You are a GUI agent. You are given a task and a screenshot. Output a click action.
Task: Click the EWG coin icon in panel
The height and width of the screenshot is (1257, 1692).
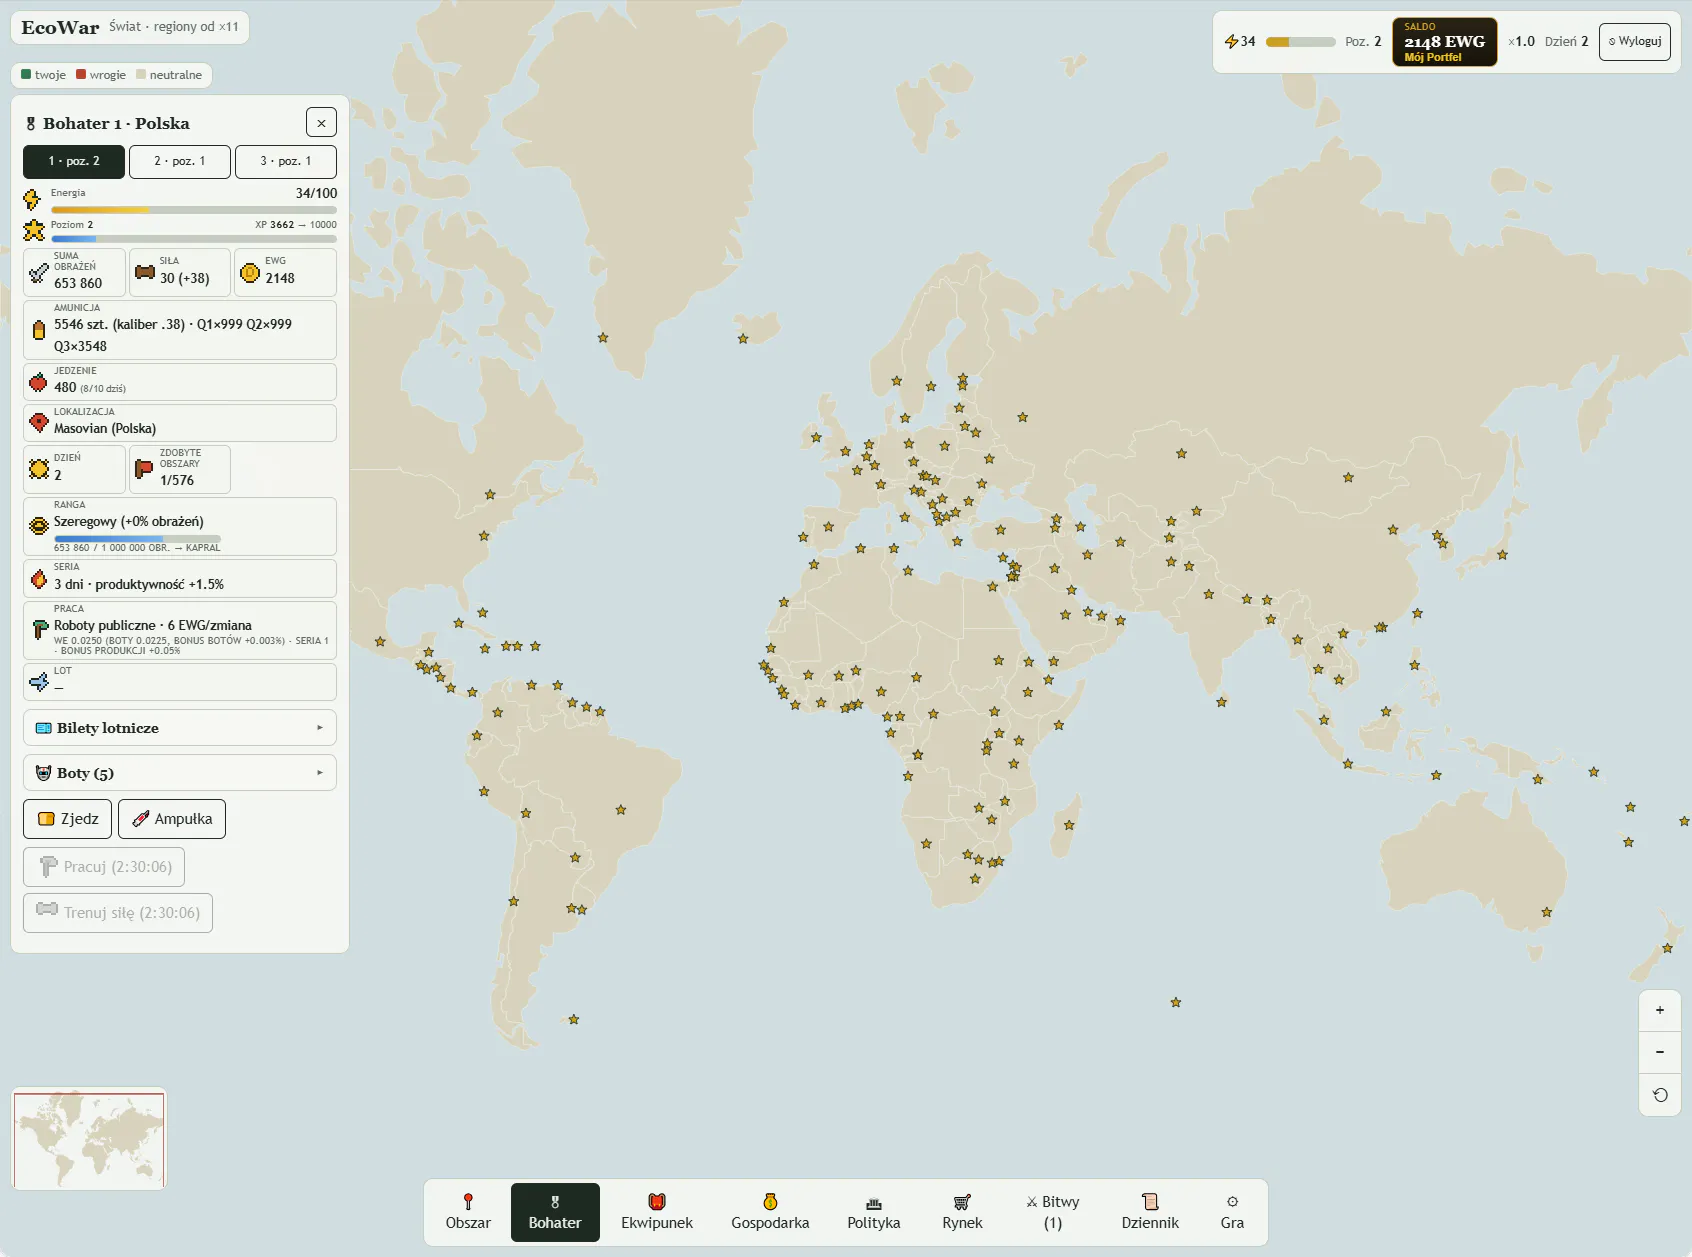tap(250, 272)
